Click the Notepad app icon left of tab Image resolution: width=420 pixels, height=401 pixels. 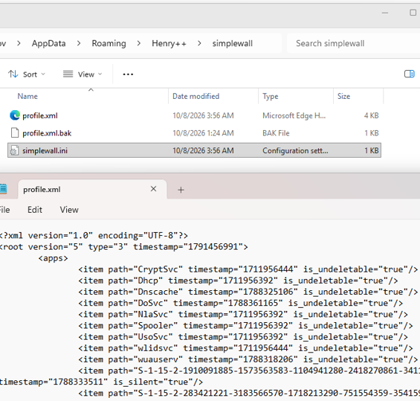tap(3, 189)
